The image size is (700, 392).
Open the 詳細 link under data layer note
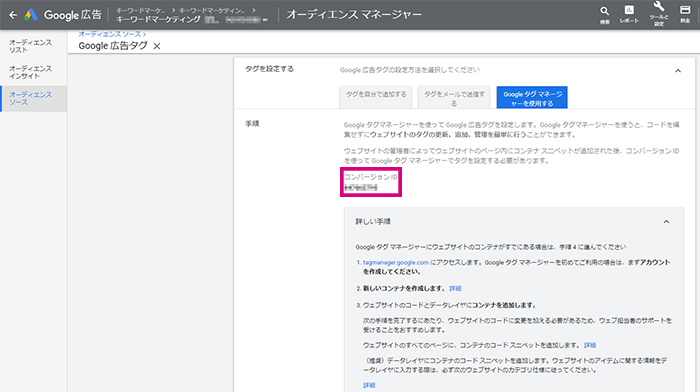click(369, 385)
